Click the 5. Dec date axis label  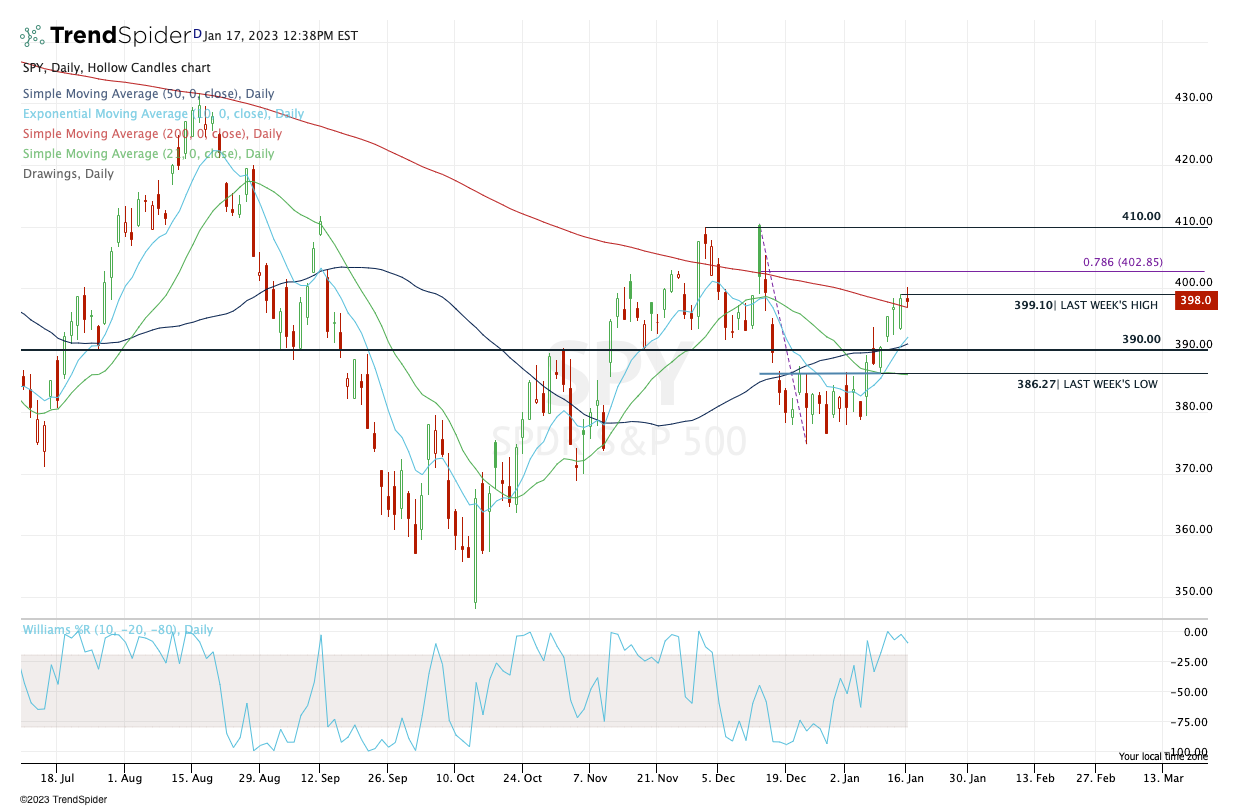pos(716,777)
